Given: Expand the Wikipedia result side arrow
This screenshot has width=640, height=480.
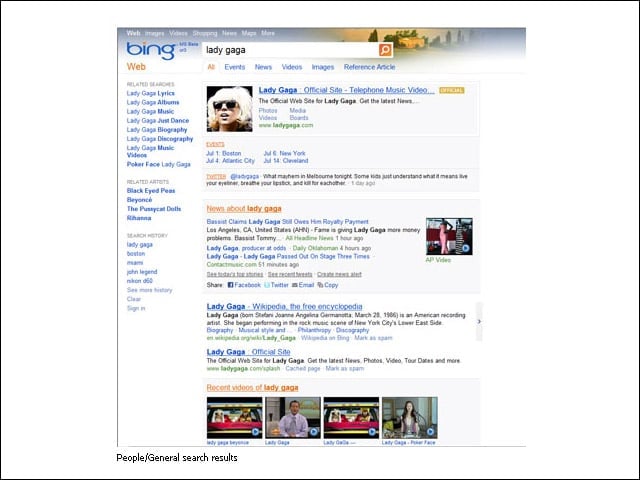Looking at the screenshot, I should (479, 321).
